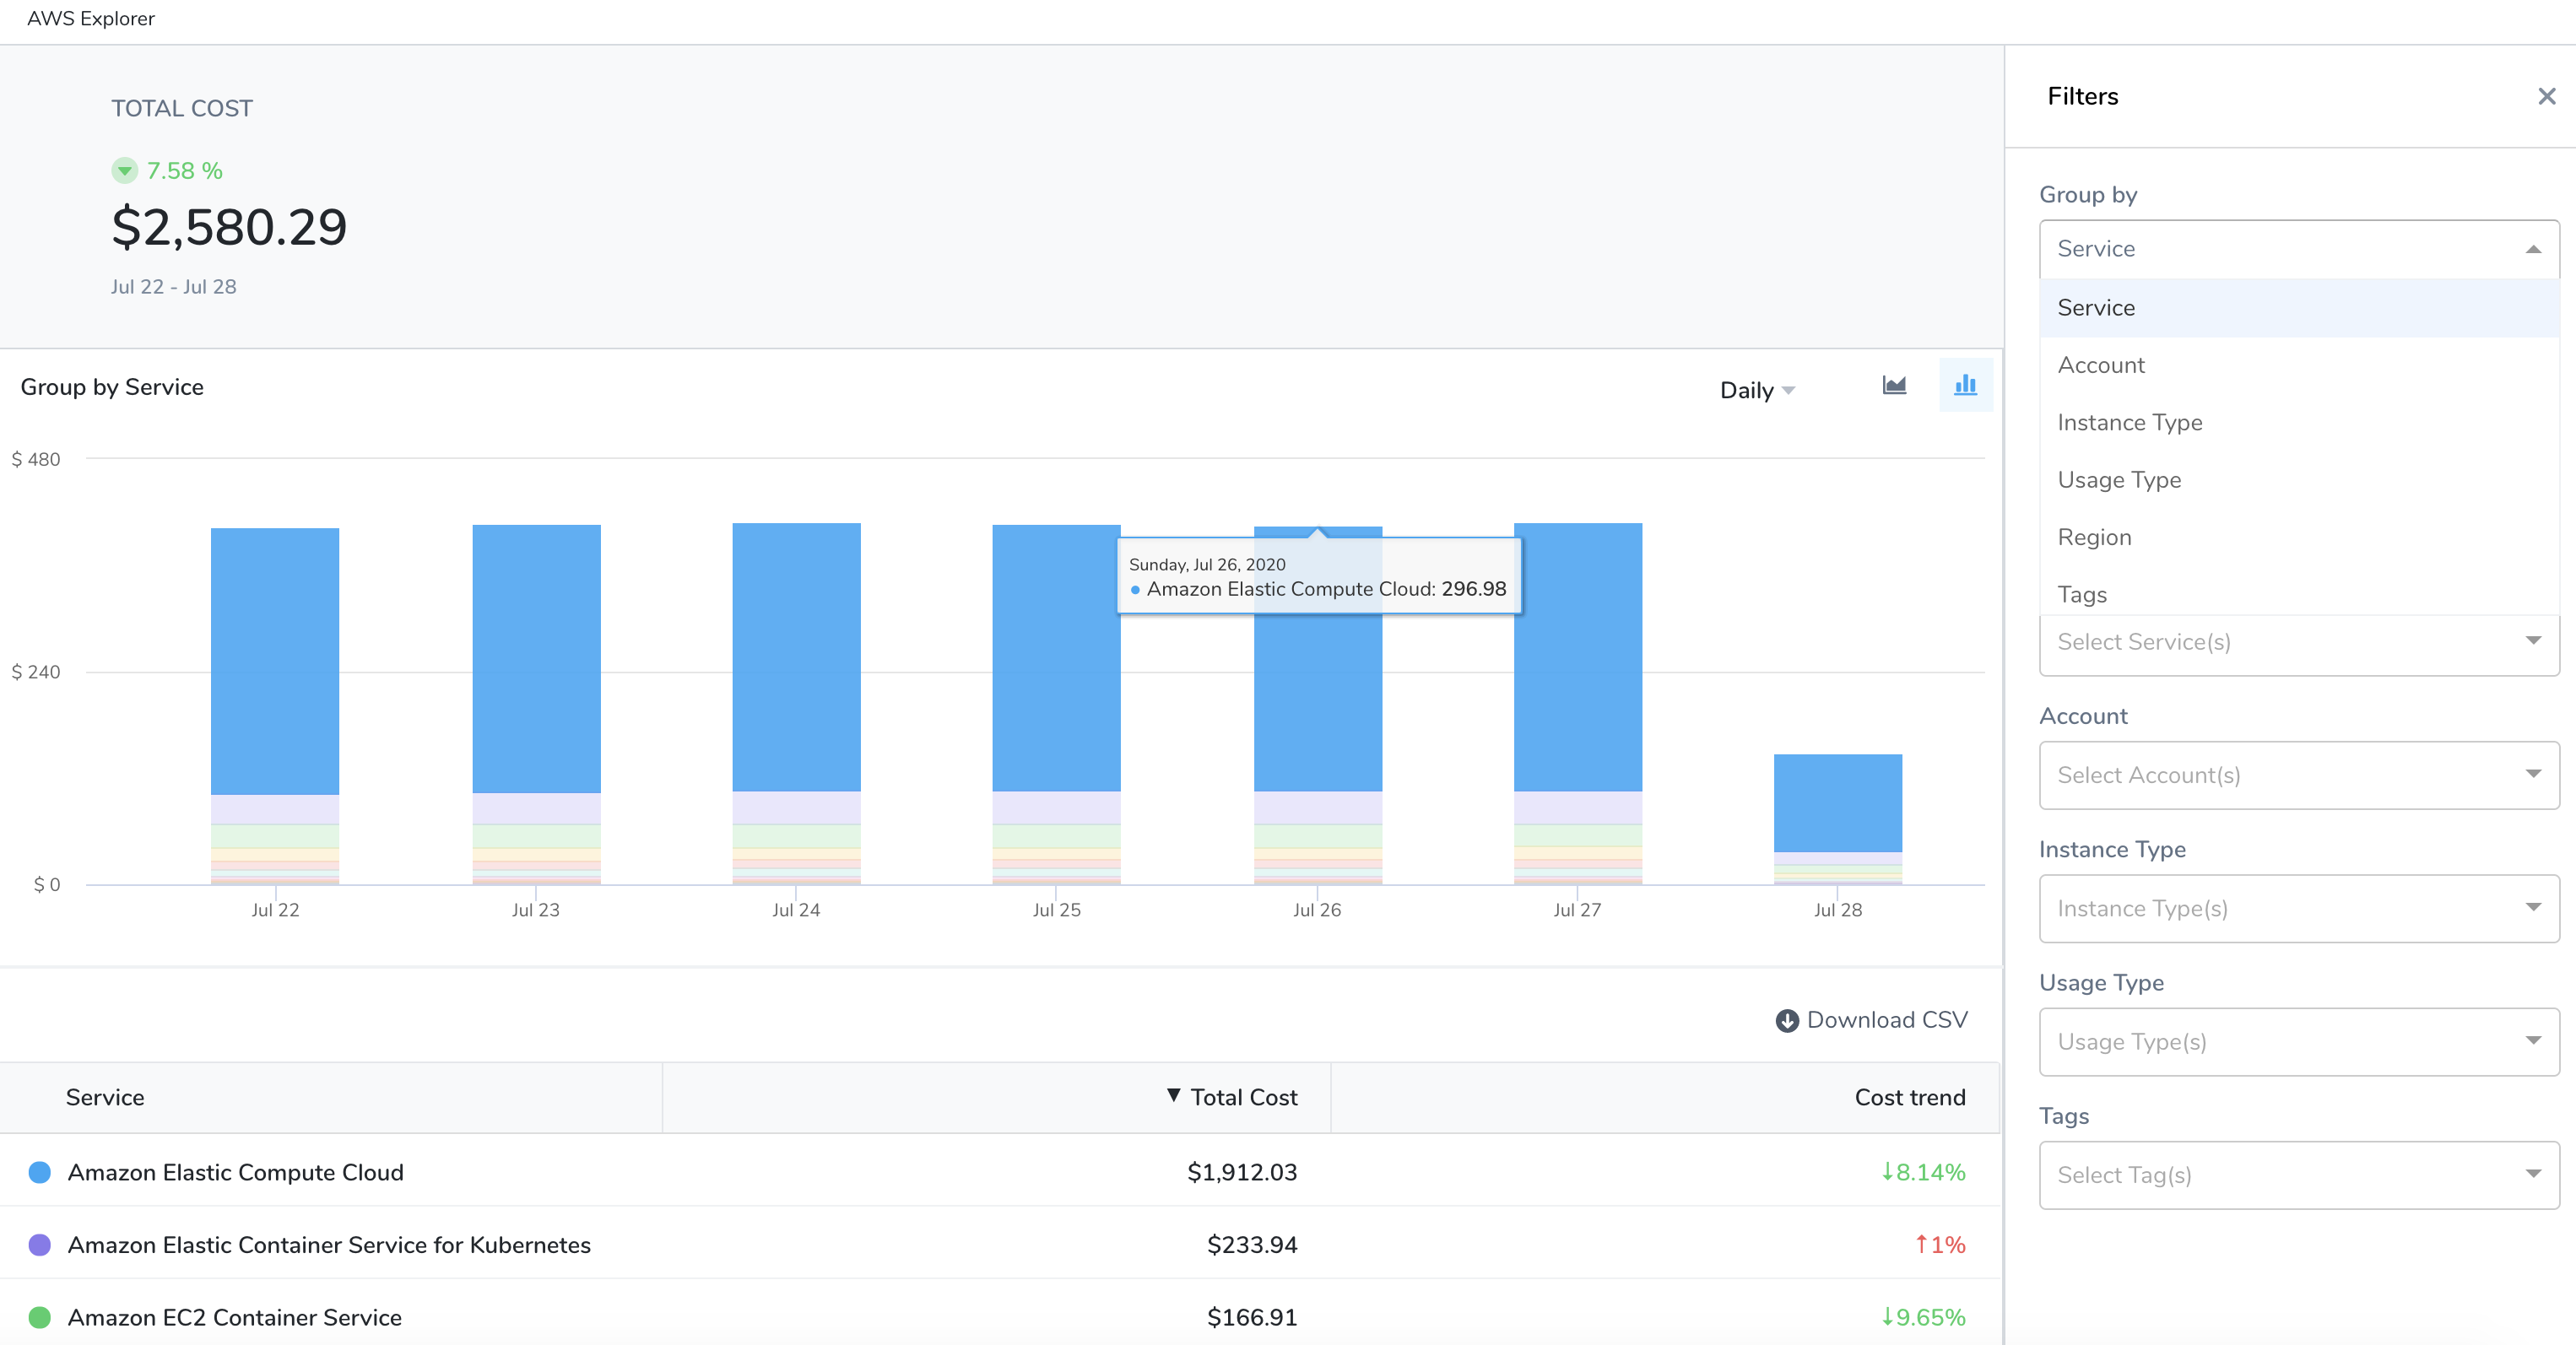Choose Usage Type in Group by list

(2298, 480)
